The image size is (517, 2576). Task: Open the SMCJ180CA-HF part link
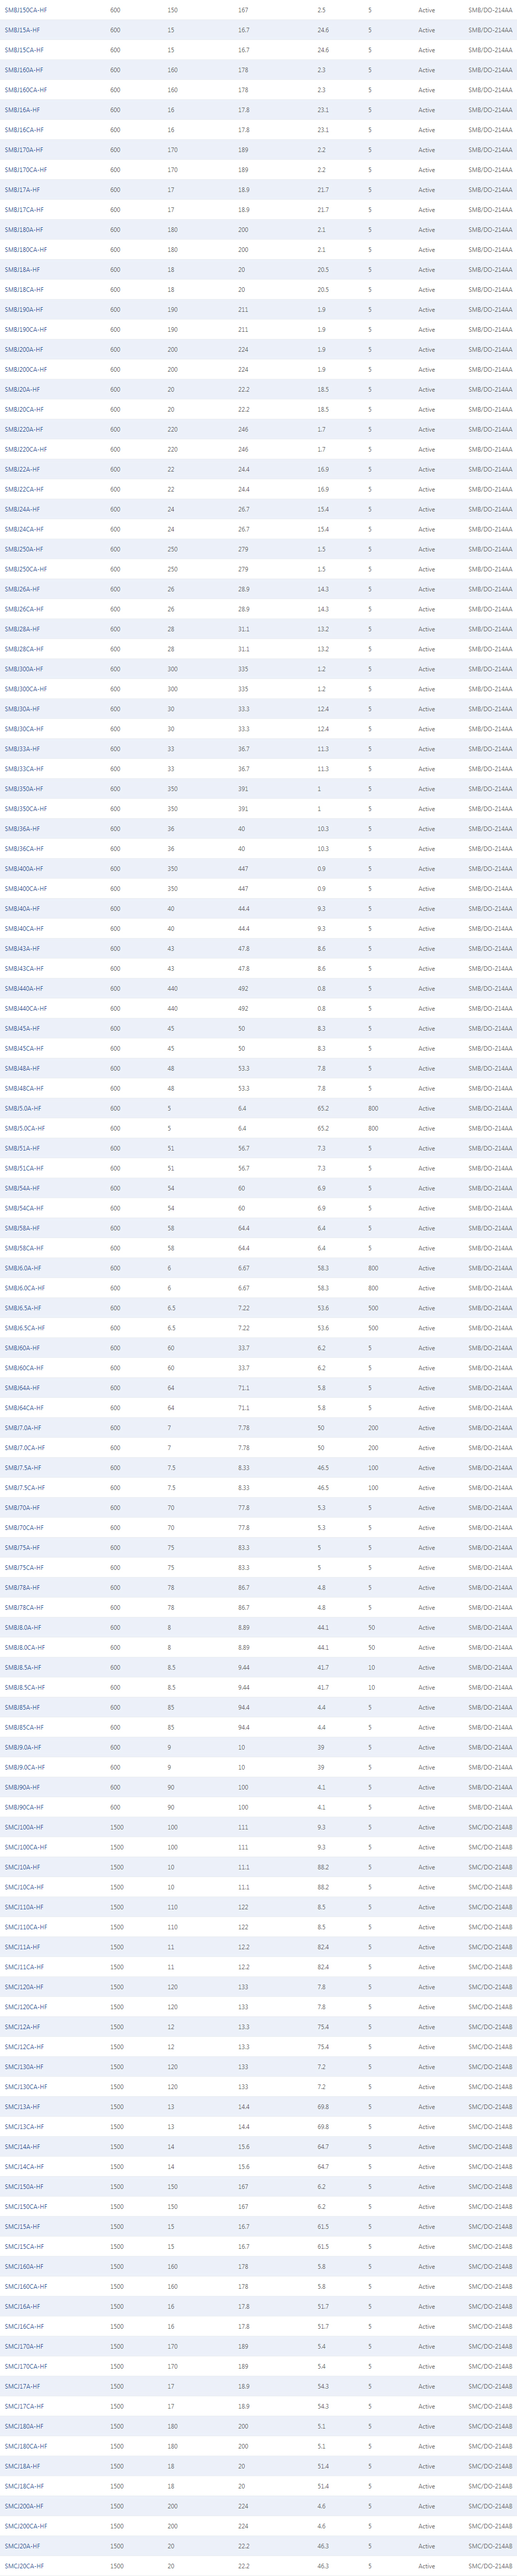point(26,2446)
